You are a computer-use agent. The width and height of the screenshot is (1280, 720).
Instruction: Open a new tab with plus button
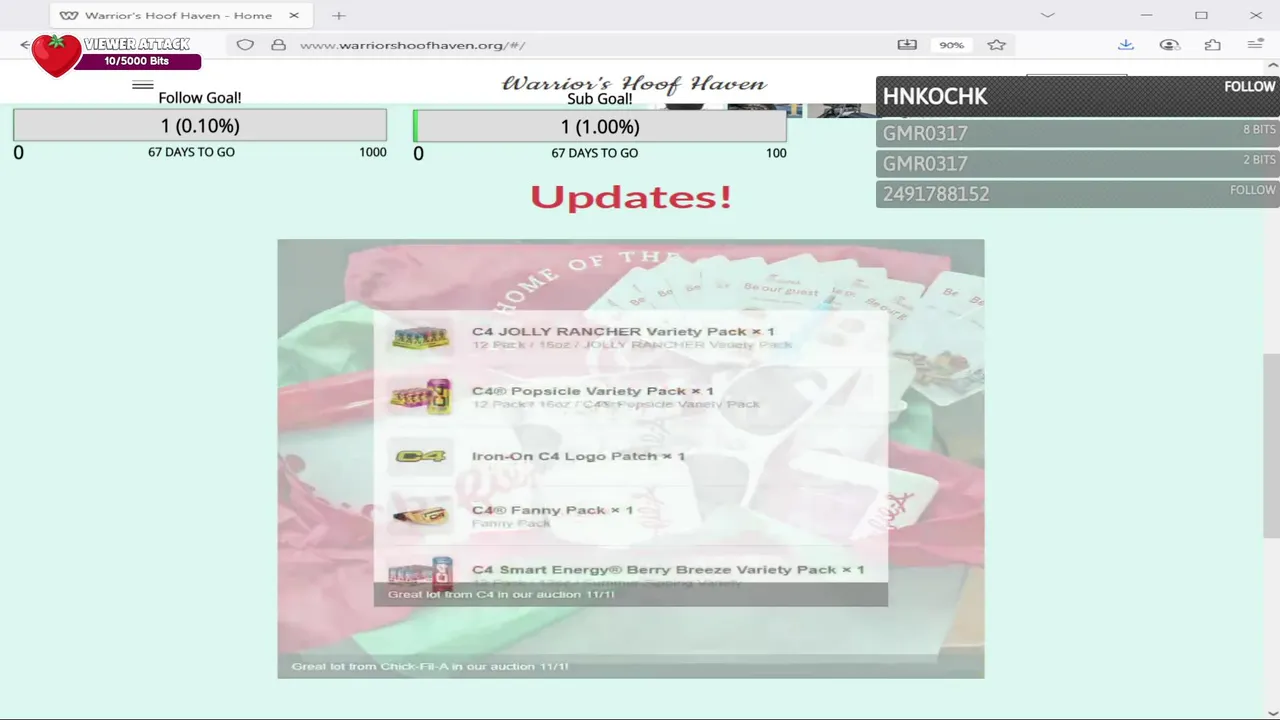(339, 15)
